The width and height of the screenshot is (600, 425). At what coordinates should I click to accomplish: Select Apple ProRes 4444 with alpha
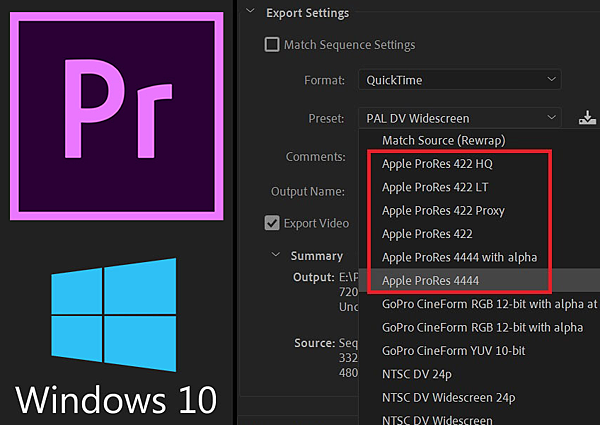459,257
